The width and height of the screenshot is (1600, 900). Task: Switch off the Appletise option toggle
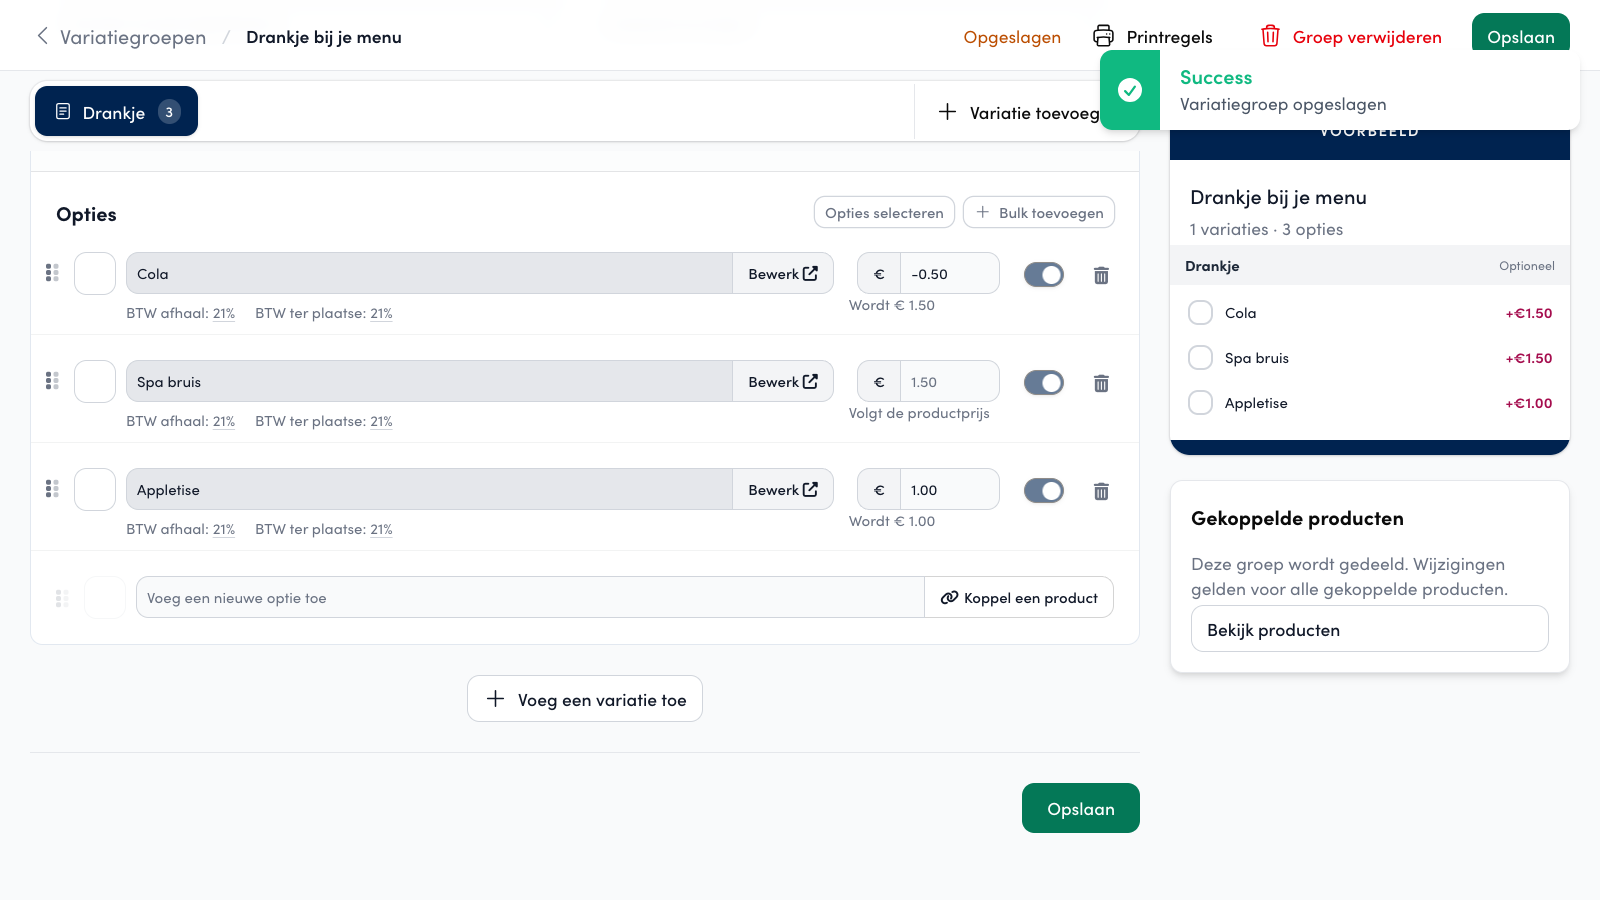[x=1044, y=491]
